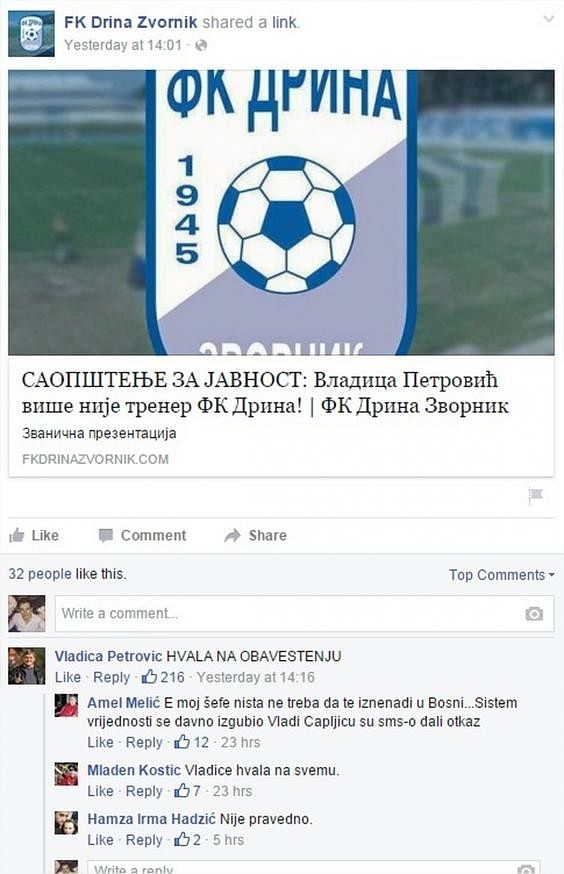Open the FK Drina Zvornik page avatar
Image resolution: width=564 pixels, height=874 pixels.
point(31,33)
